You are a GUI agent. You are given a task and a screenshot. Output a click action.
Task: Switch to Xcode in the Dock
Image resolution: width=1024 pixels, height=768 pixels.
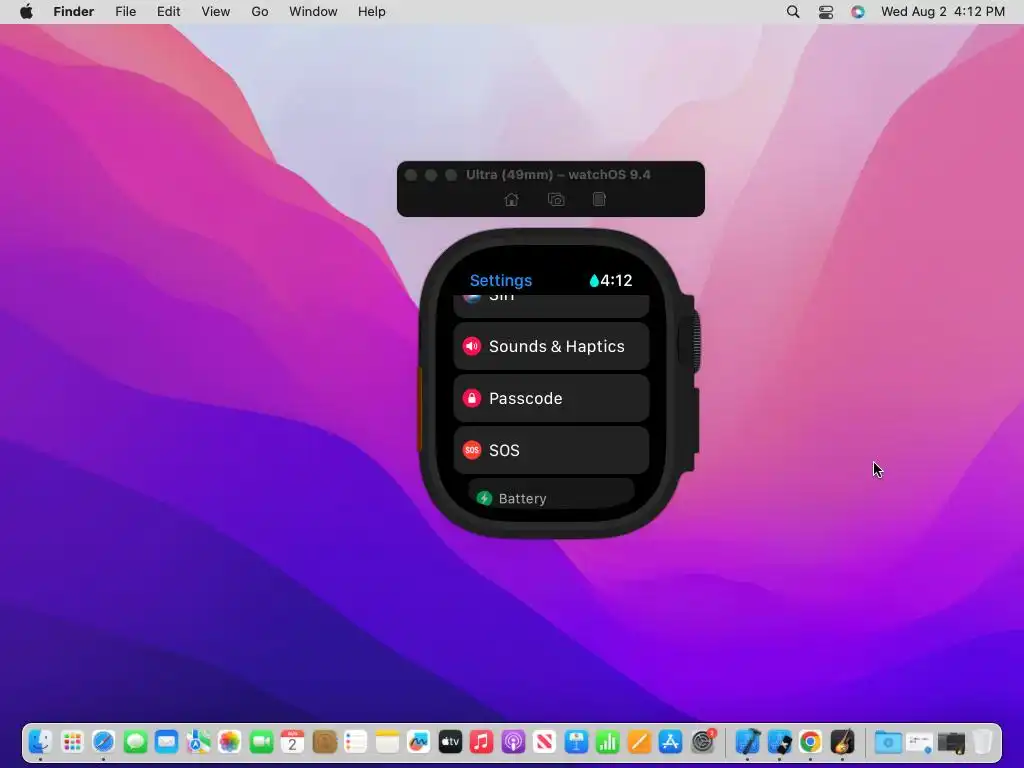[x=748, y=742]
